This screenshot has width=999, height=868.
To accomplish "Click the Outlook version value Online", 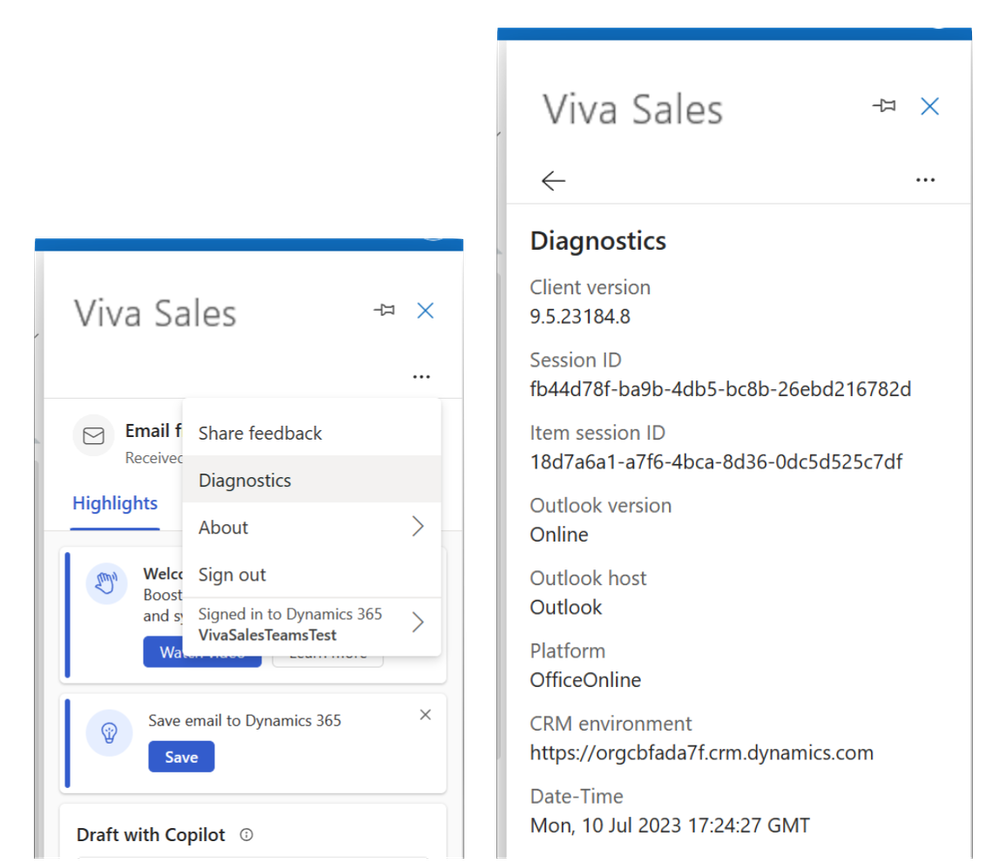I will 559,535.
